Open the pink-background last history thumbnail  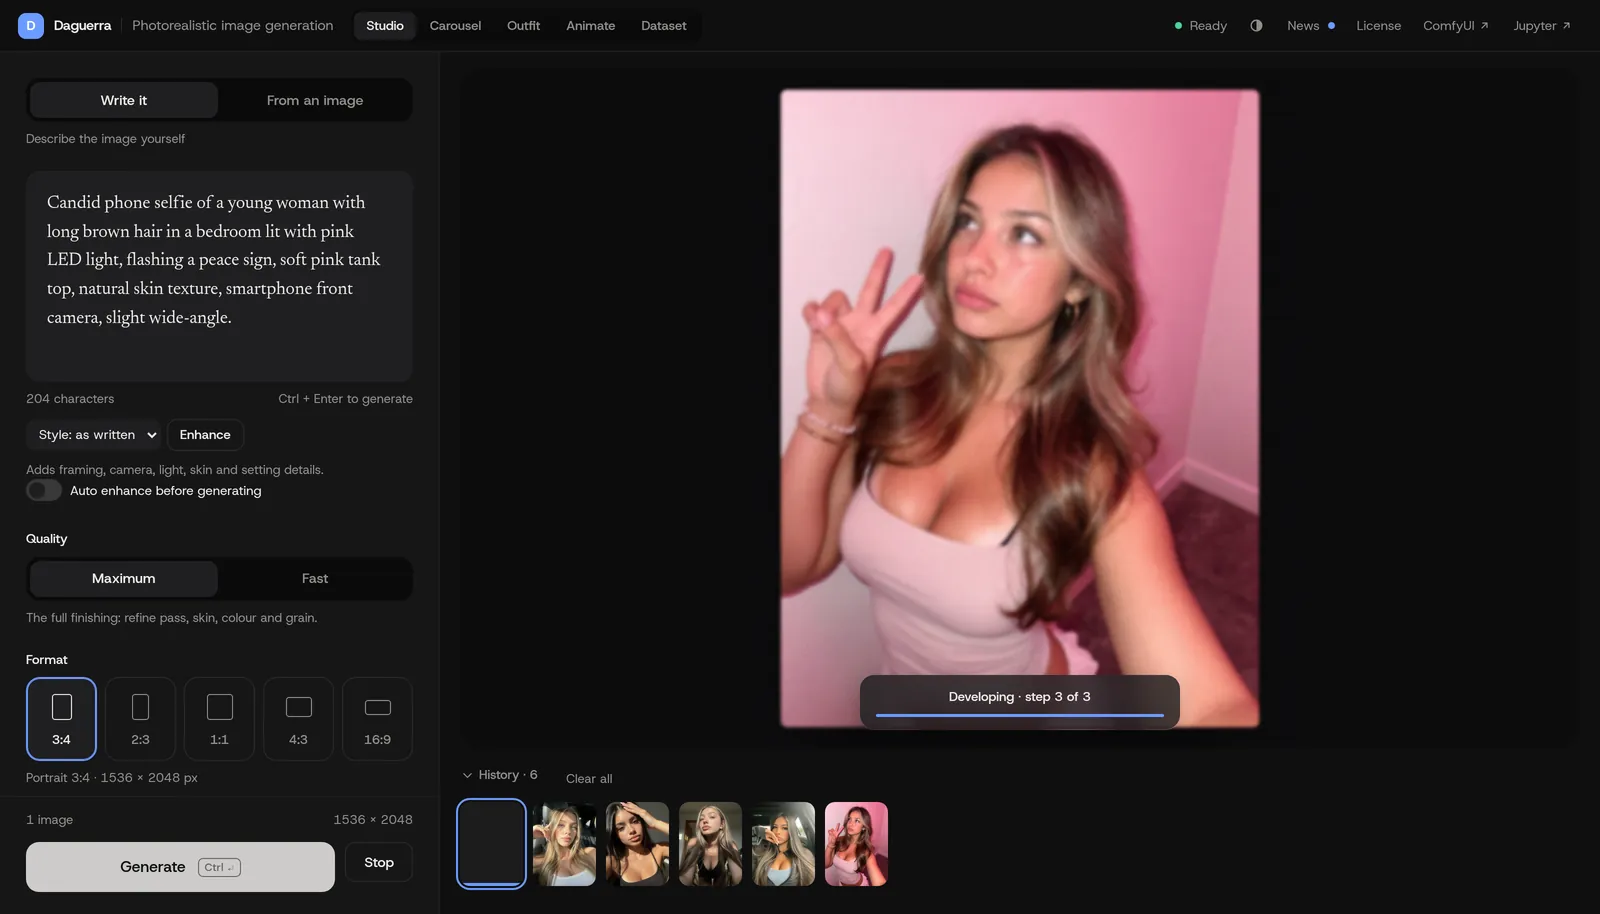pyautogui.click(x=856, y=843)
